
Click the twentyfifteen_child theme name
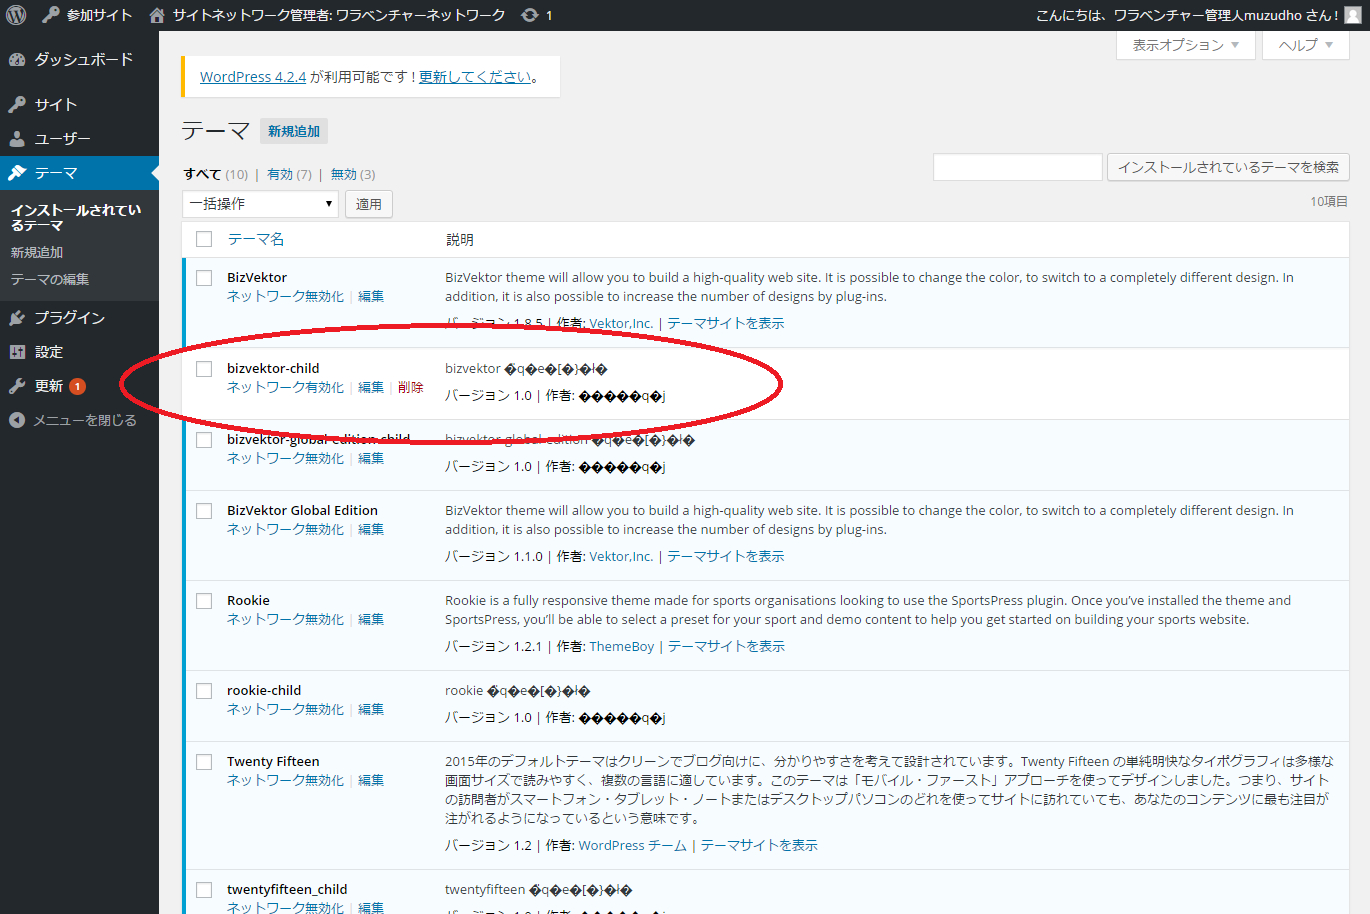click(287, 890)
